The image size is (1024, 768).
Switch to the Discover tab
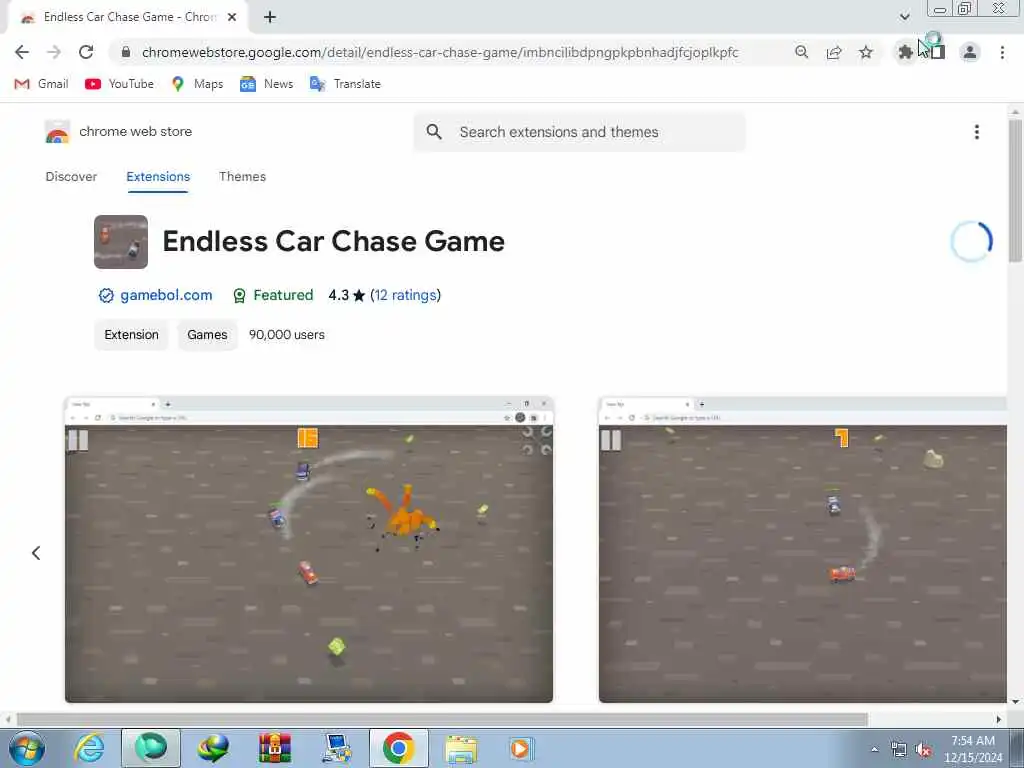tap(71, 176)
